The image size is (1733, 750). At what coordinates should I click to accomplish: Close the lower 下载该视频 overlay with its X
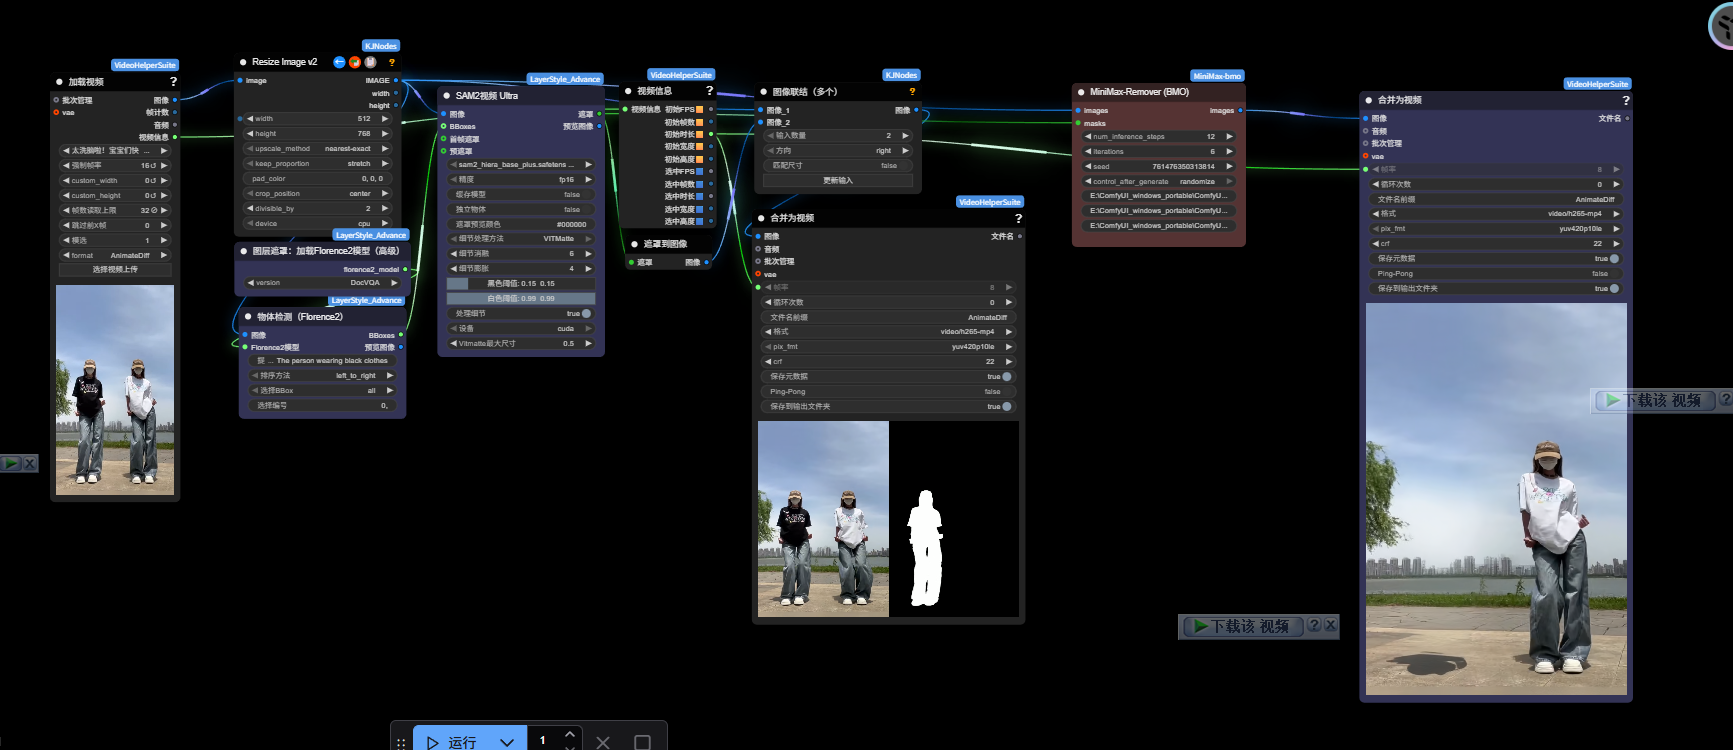(1330, 625)
